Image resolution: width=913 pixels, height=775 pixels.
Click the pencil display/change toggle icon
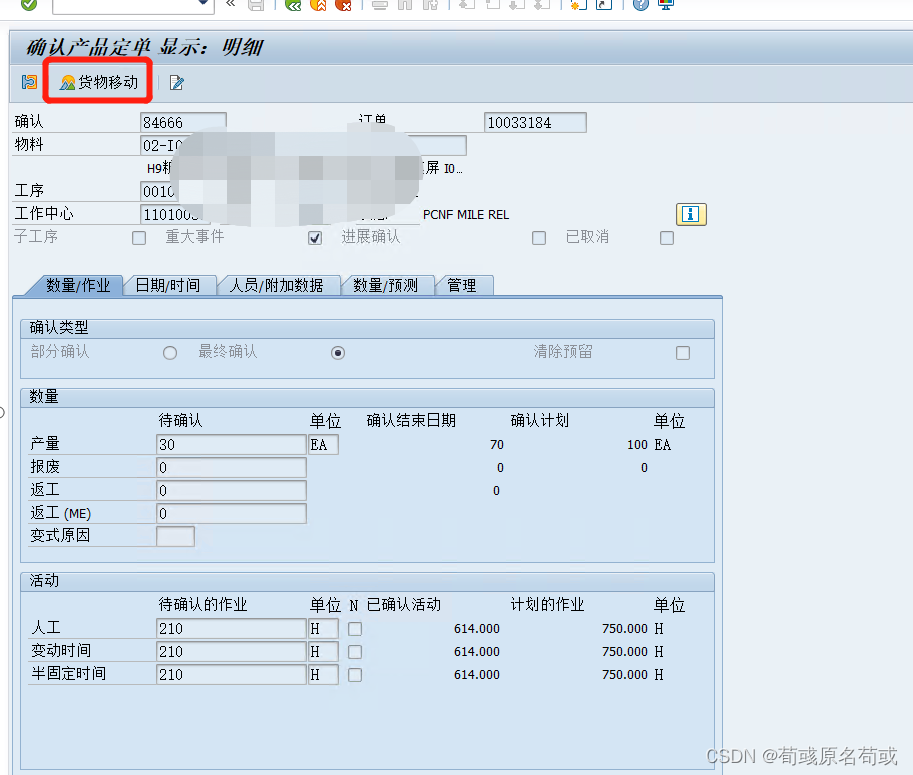[x=176, y=83]
